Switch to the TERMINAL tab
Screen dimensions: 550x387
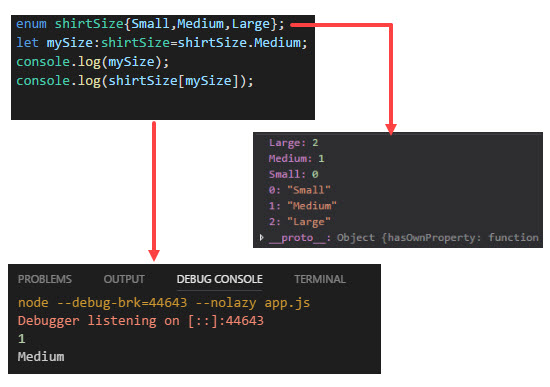tap(320, 279)
